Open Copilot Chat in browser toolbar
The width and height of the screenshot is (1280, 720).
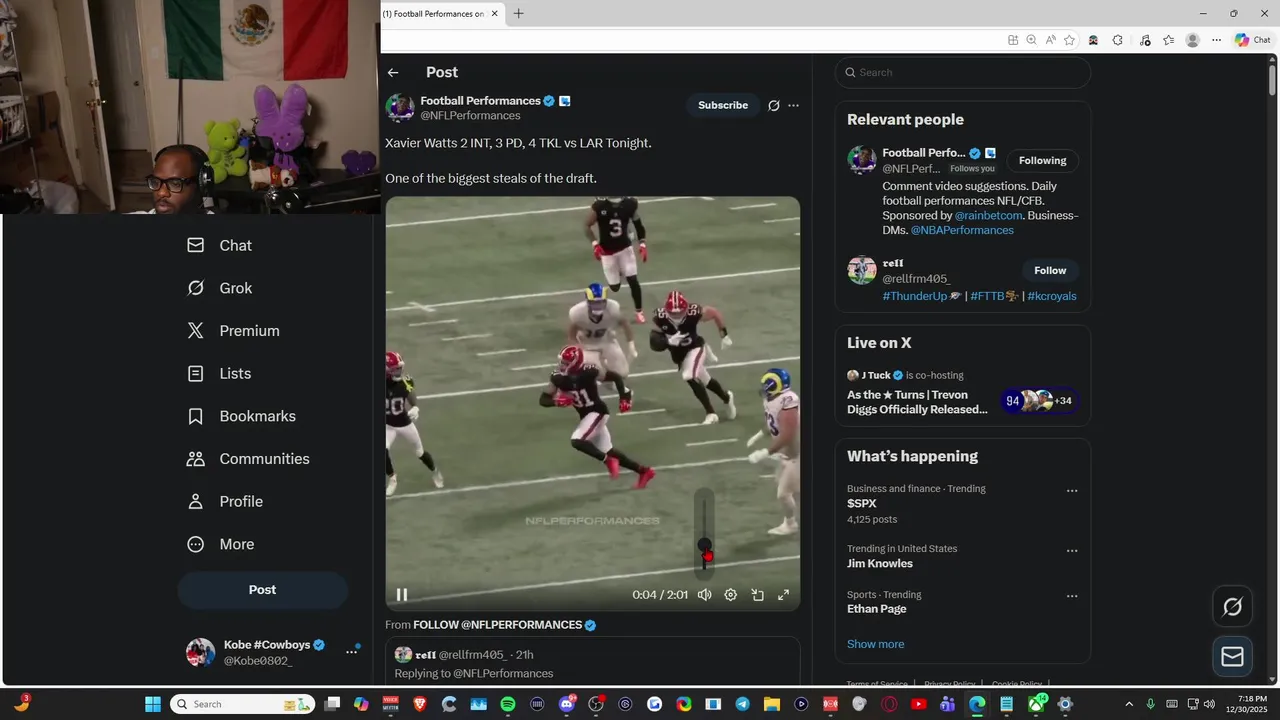point(1252,40)
